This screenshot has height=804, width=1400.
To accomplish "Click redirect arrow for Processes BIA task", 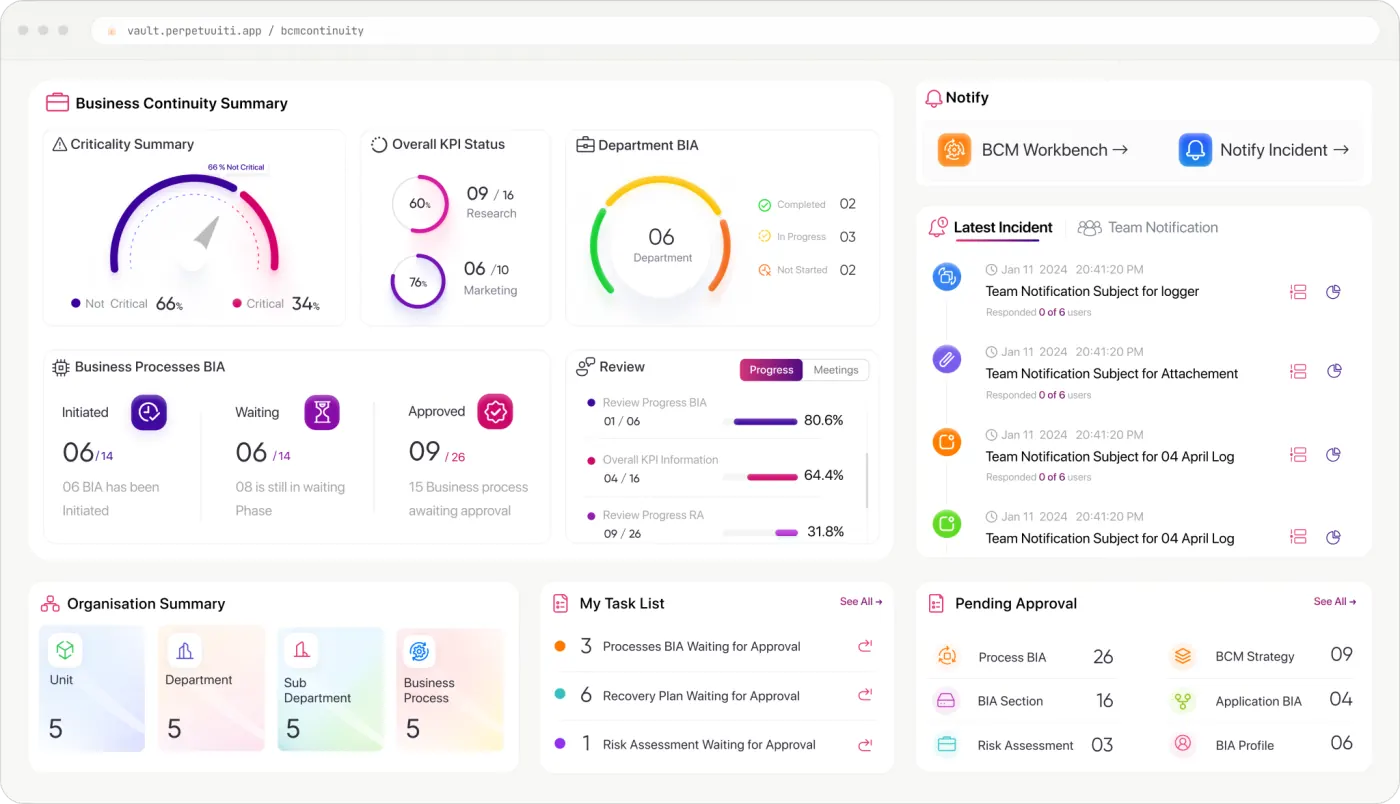I will point(865,646).
